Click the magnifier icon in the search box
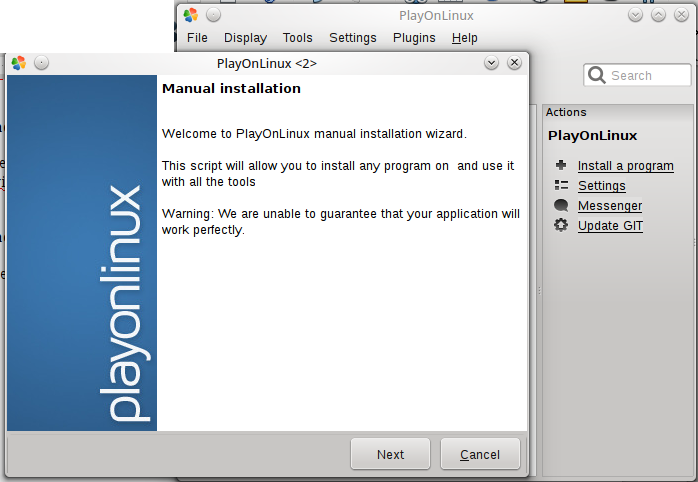This screenshot has width=698, height=482. (597, 75)
